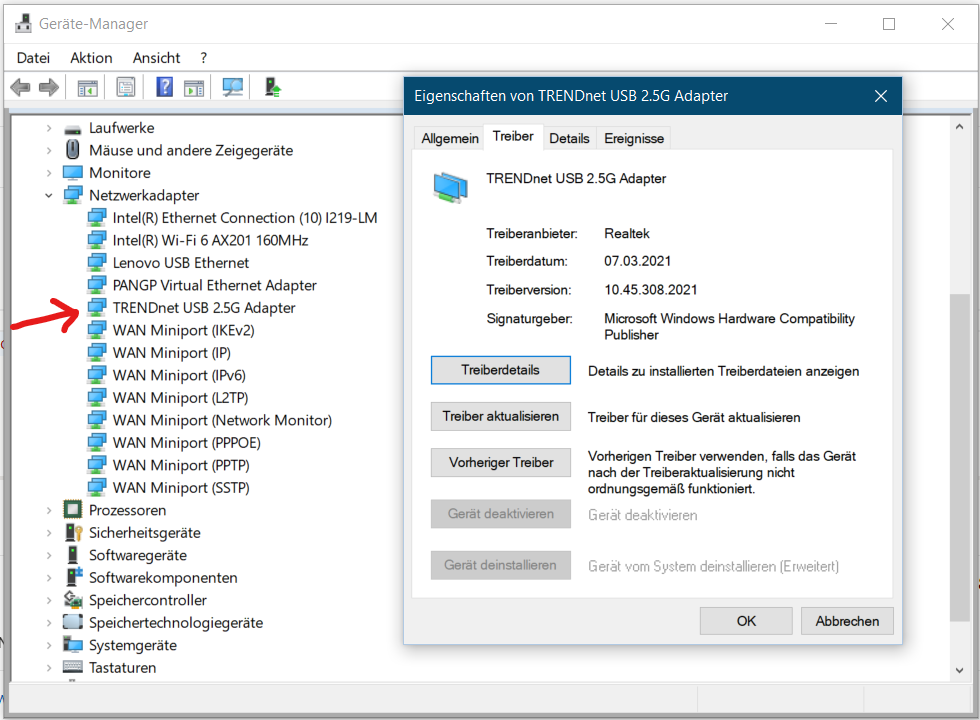Click the adapter icon next to Intel(R) Wi-Fi 6 AX201
The image size is (980, 720).
coord(97,240)
